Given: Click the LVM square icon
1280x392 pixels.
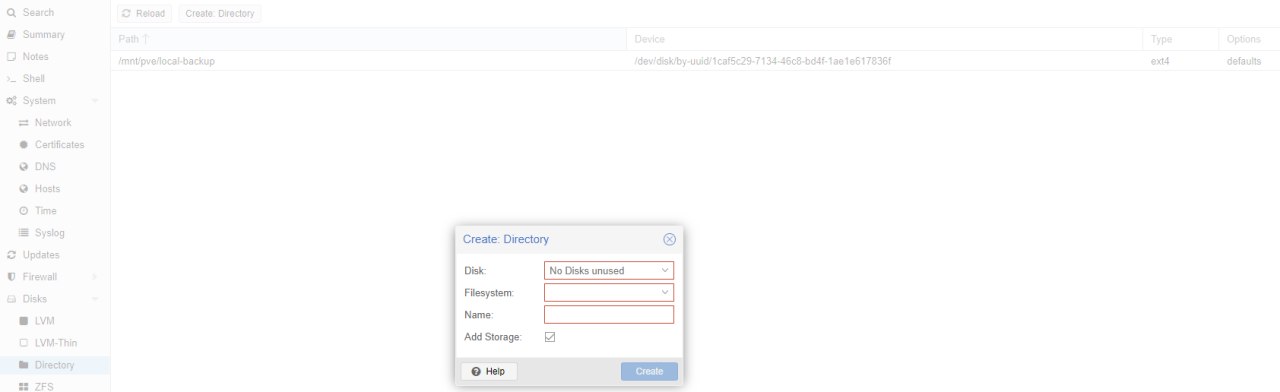Looking at the screenshot, I should (x=24, y=321).
